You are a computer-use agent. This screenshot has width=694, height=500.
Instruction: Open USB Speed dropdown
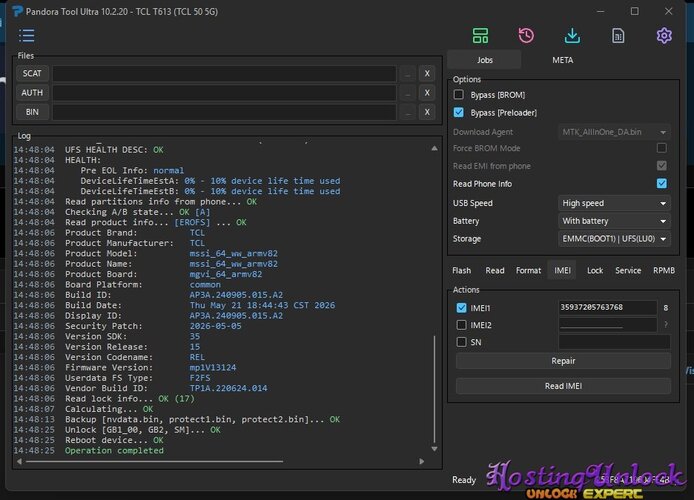point(614,203)
